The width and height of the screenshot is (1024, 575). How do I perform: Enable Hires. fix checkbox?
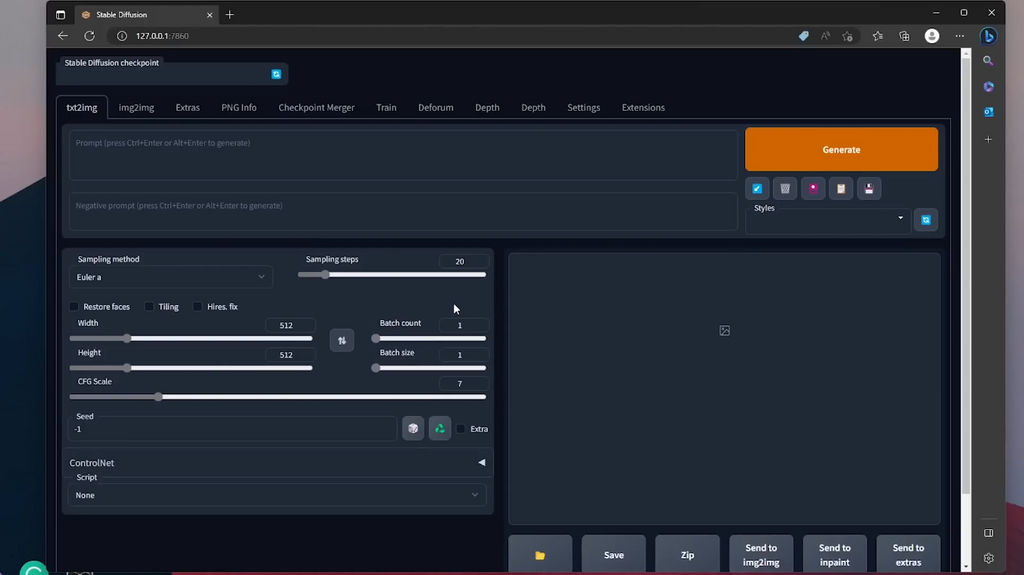[x=197, y=306]
